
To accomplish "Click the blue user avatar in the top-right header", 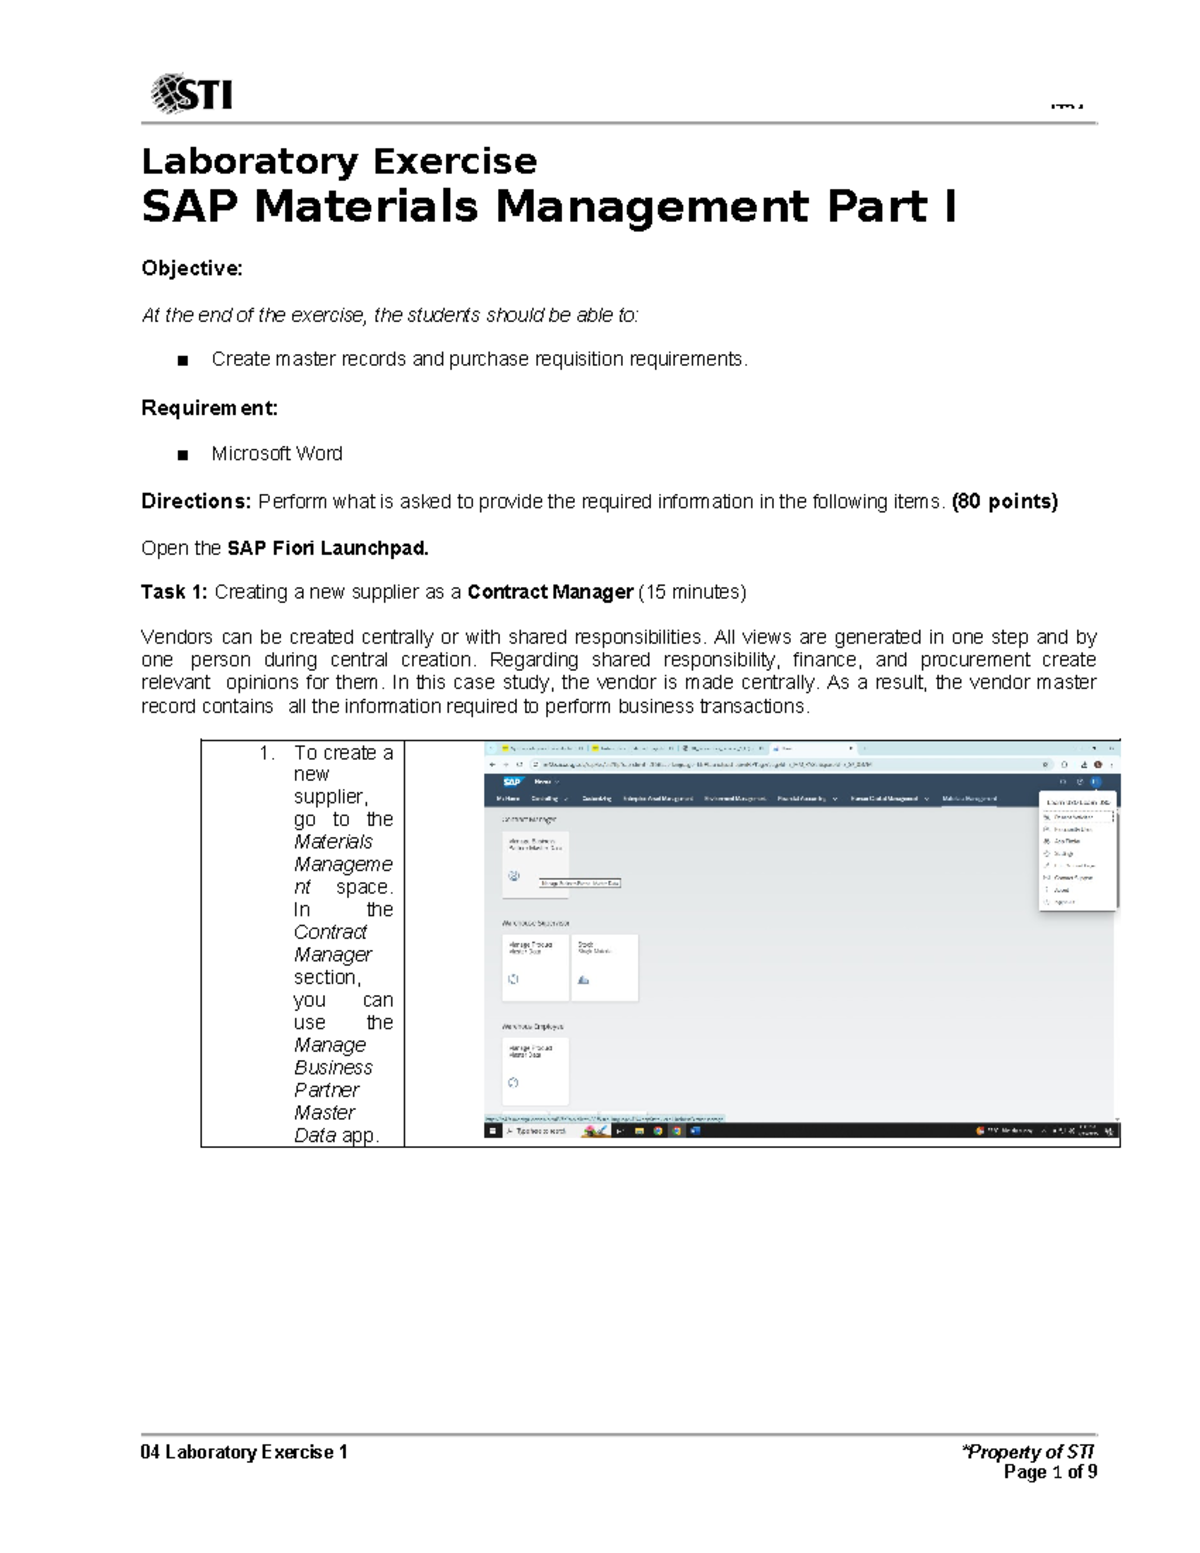I will point(1098,780).
